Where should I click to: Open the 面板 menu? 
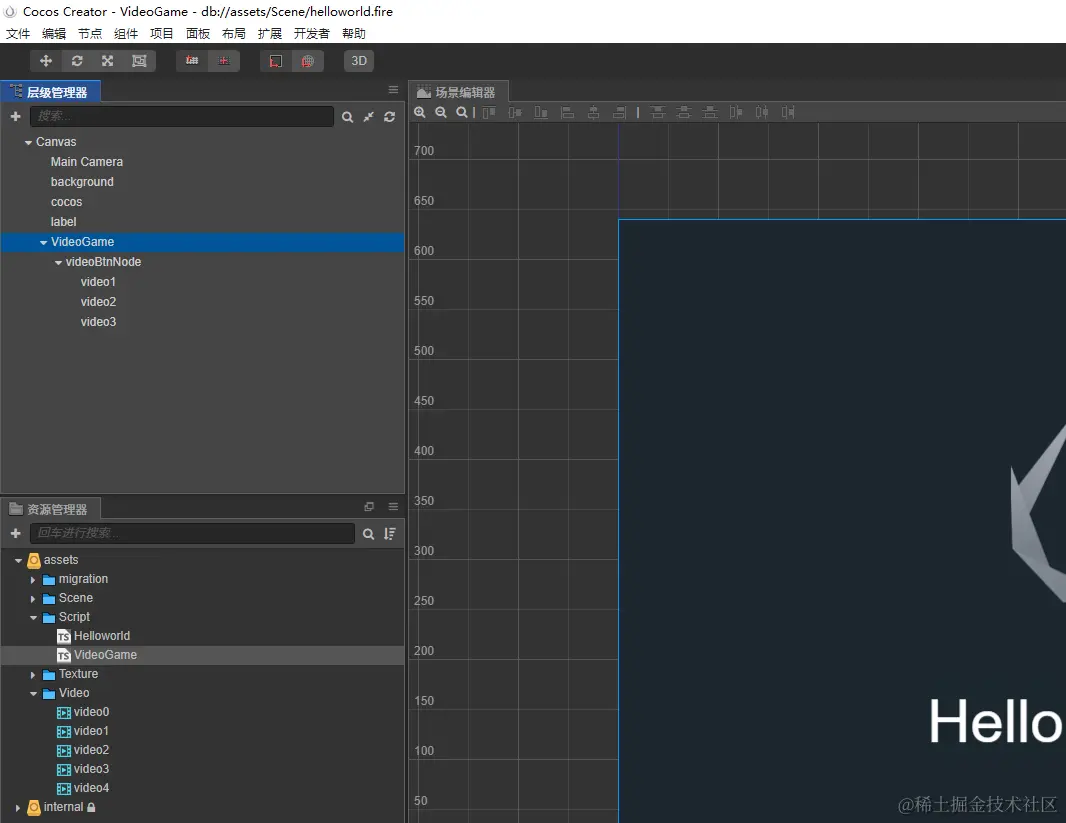[198, 33]
